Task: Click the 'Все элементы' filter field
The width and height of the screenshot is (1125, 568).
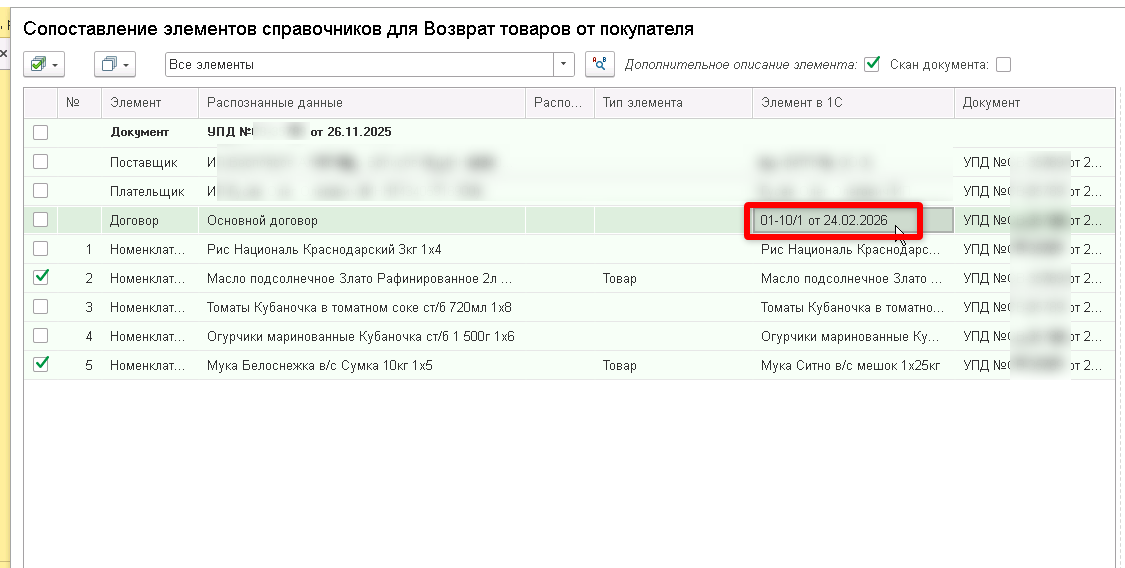Action: tap(359, 65)
